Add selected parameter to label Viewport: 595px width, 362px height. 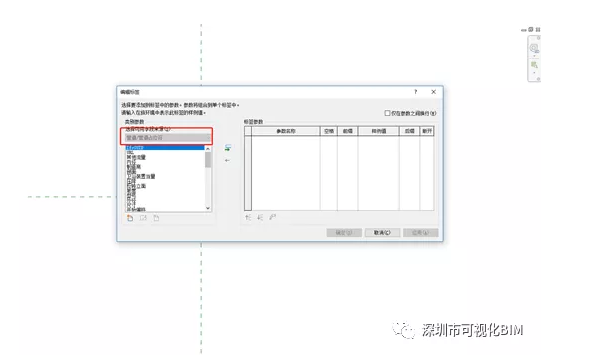coord(228,148)
